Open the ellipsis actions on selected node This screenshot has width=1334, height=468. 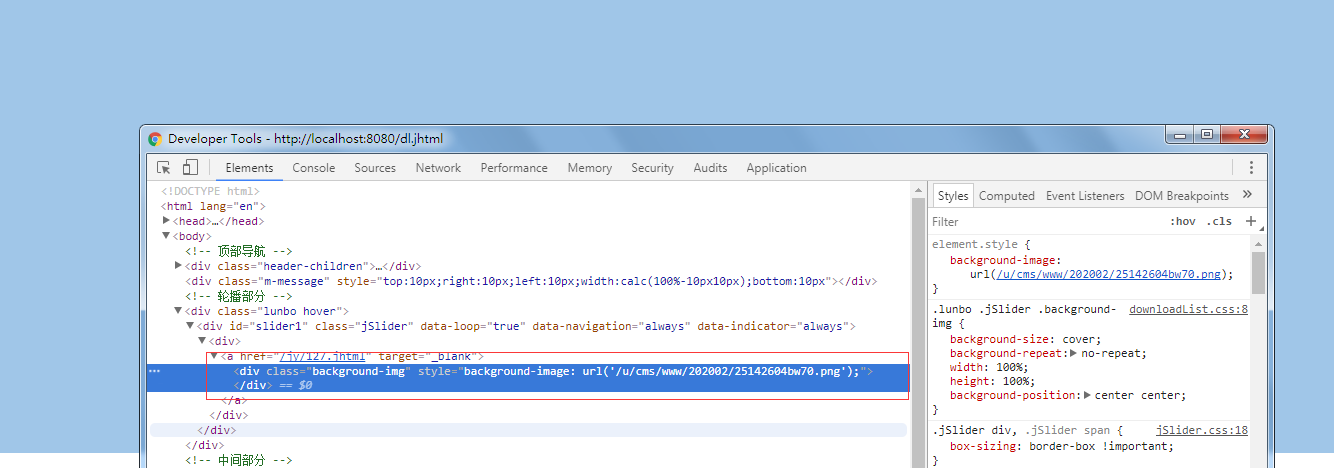pyautogui.click(x=154, y=371)
